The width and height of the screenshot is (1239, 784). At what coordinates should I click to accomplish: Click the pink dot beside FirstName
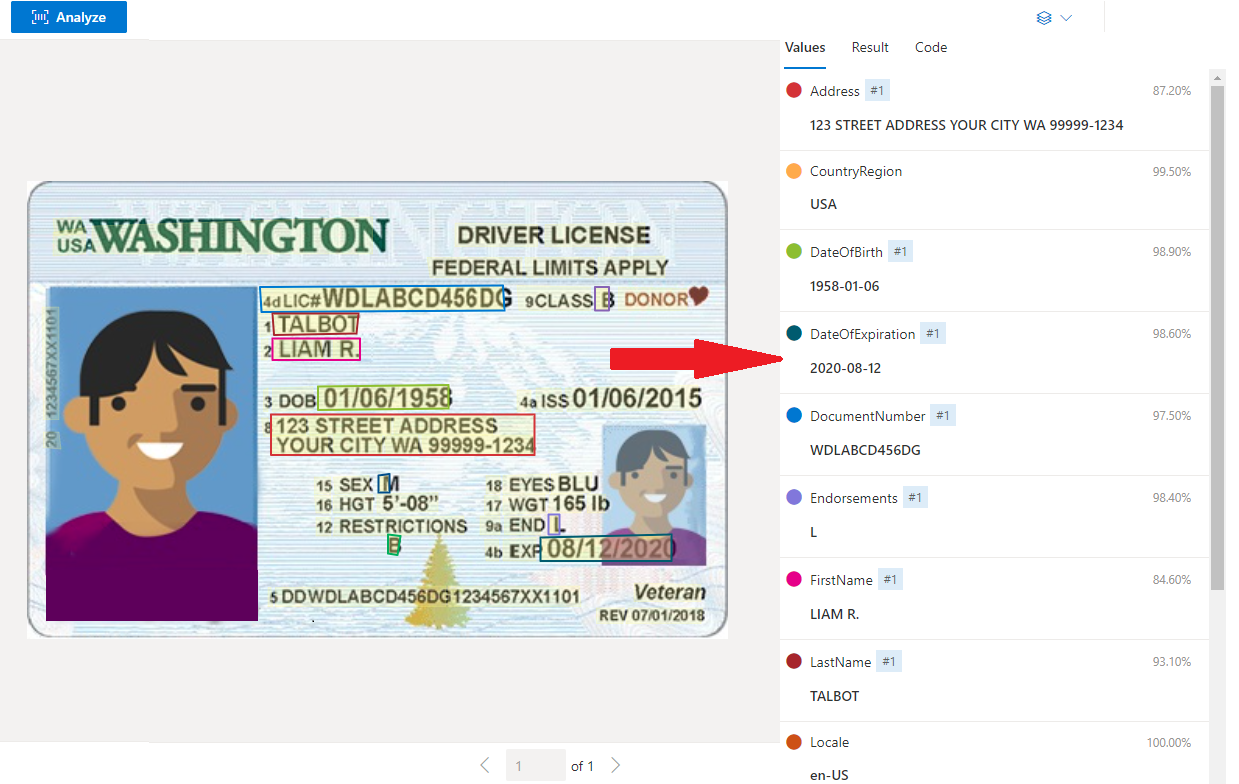click(792, 578)
